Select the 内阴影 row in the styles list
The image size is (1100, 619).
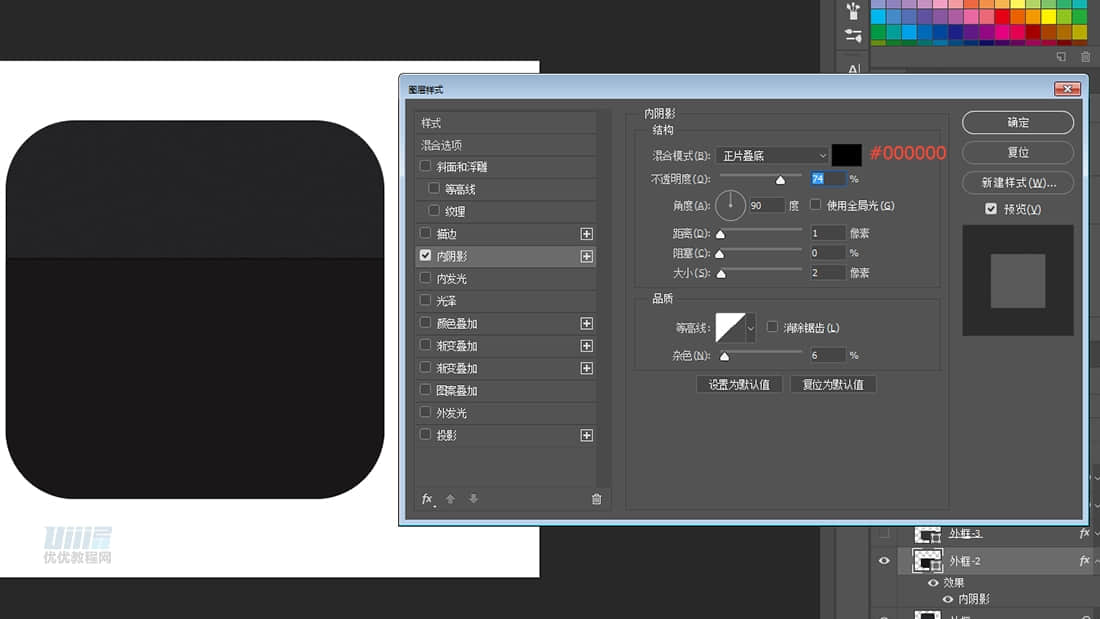[505, 256]
